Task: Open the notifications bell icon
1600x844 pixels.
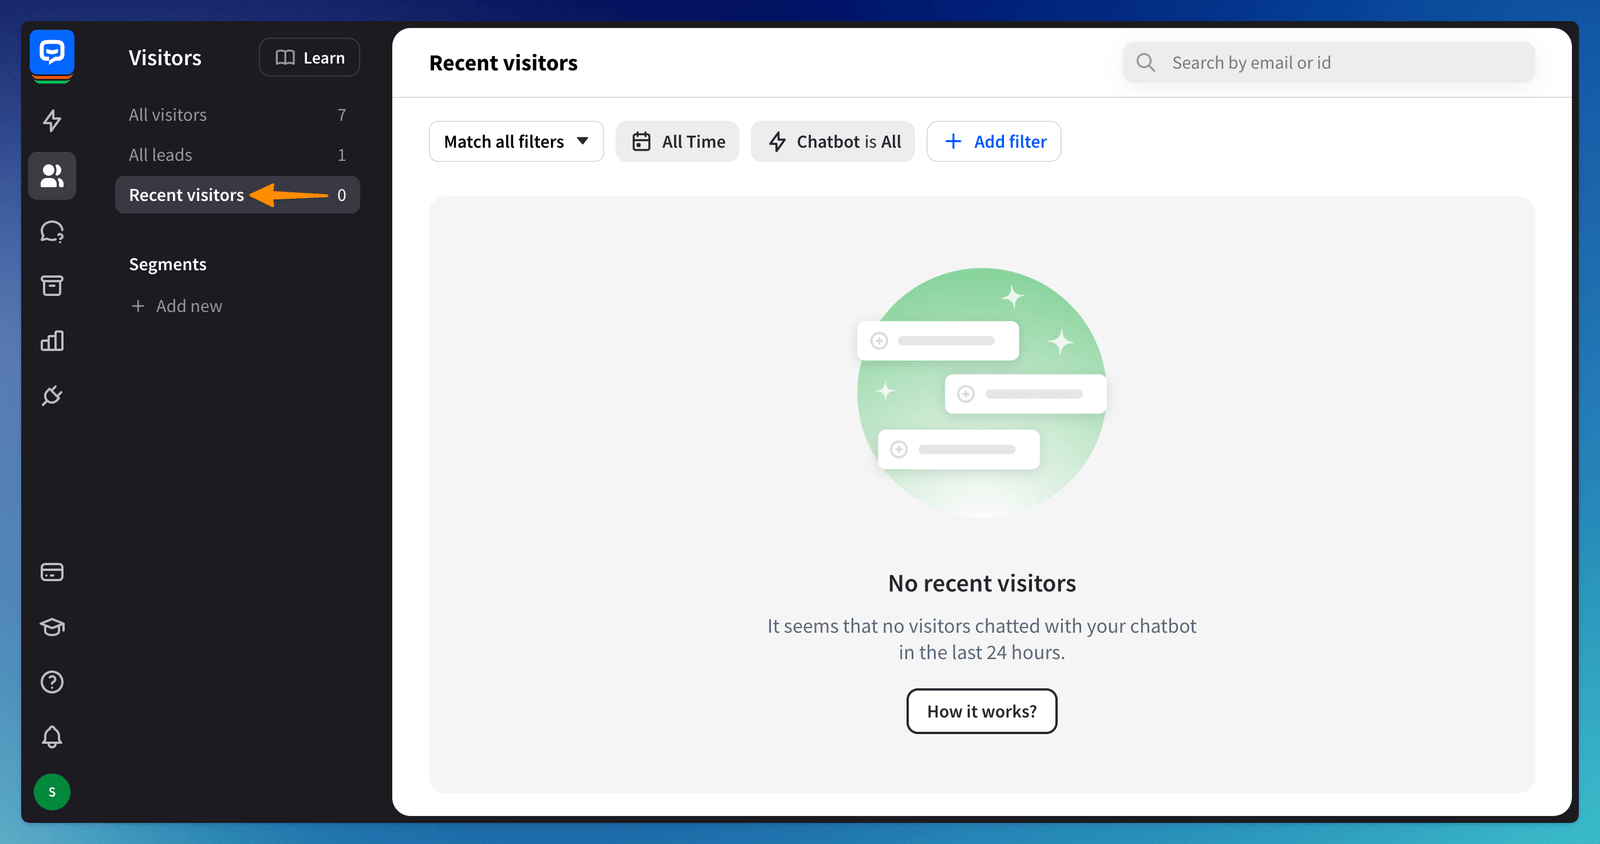Action: 52,737
